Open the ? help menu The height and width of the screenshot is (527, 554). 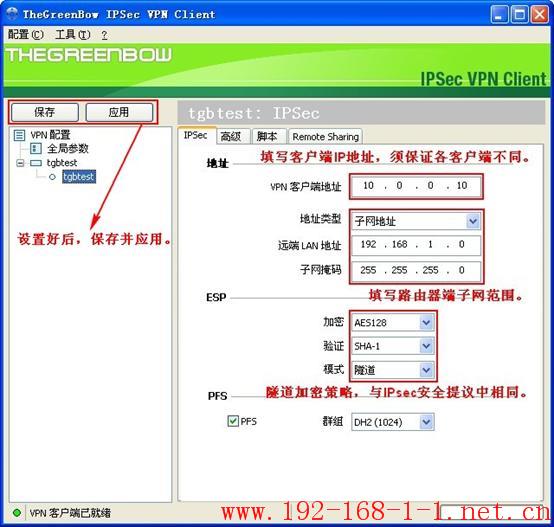point(104,35)
